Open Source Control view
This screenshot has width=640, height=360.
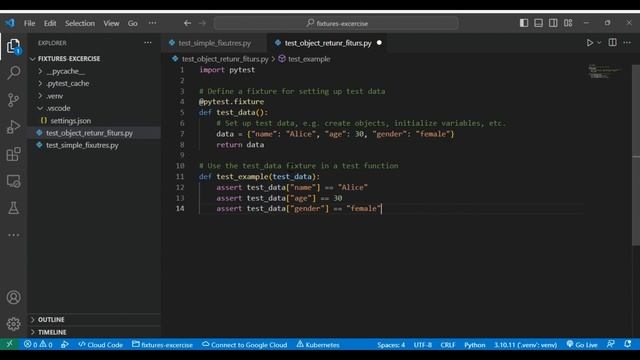click(13, 100)
